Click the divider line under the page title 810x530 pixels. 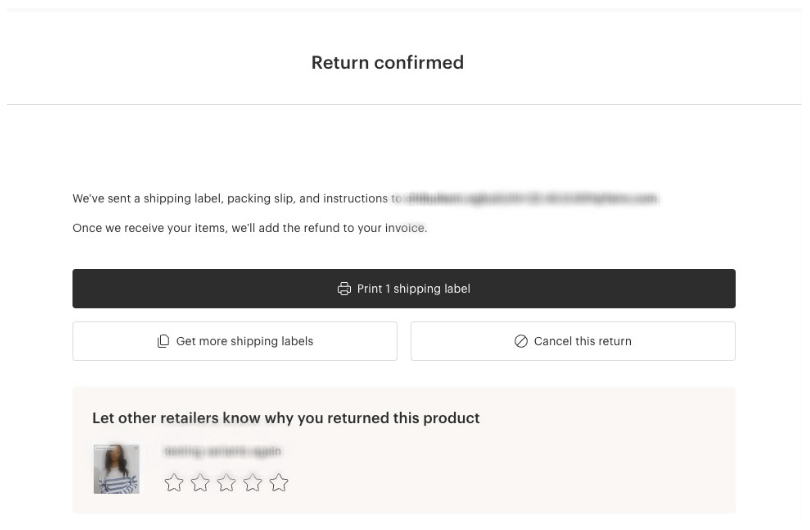click(x=404, y=104)
